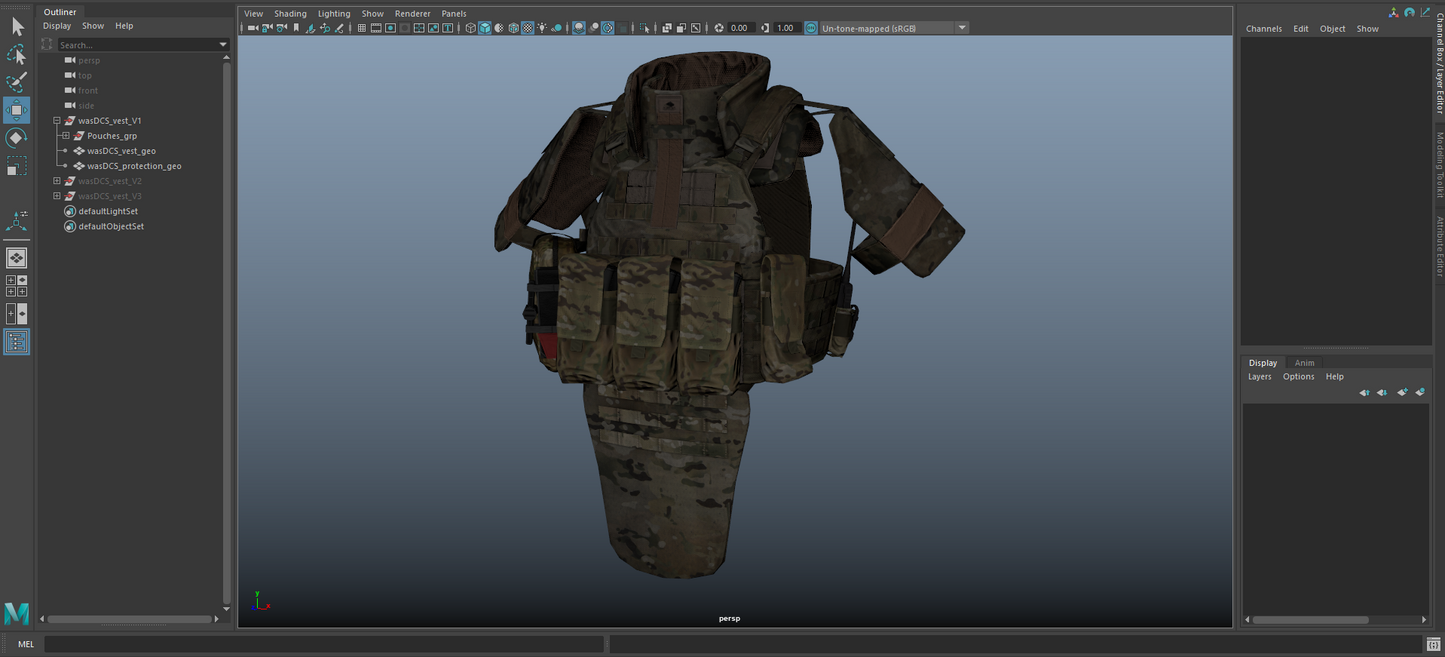Collapse the wasDCS_vest_V1 group
The width and height of the screenshot is (1445, 657).
click(57, 121)
